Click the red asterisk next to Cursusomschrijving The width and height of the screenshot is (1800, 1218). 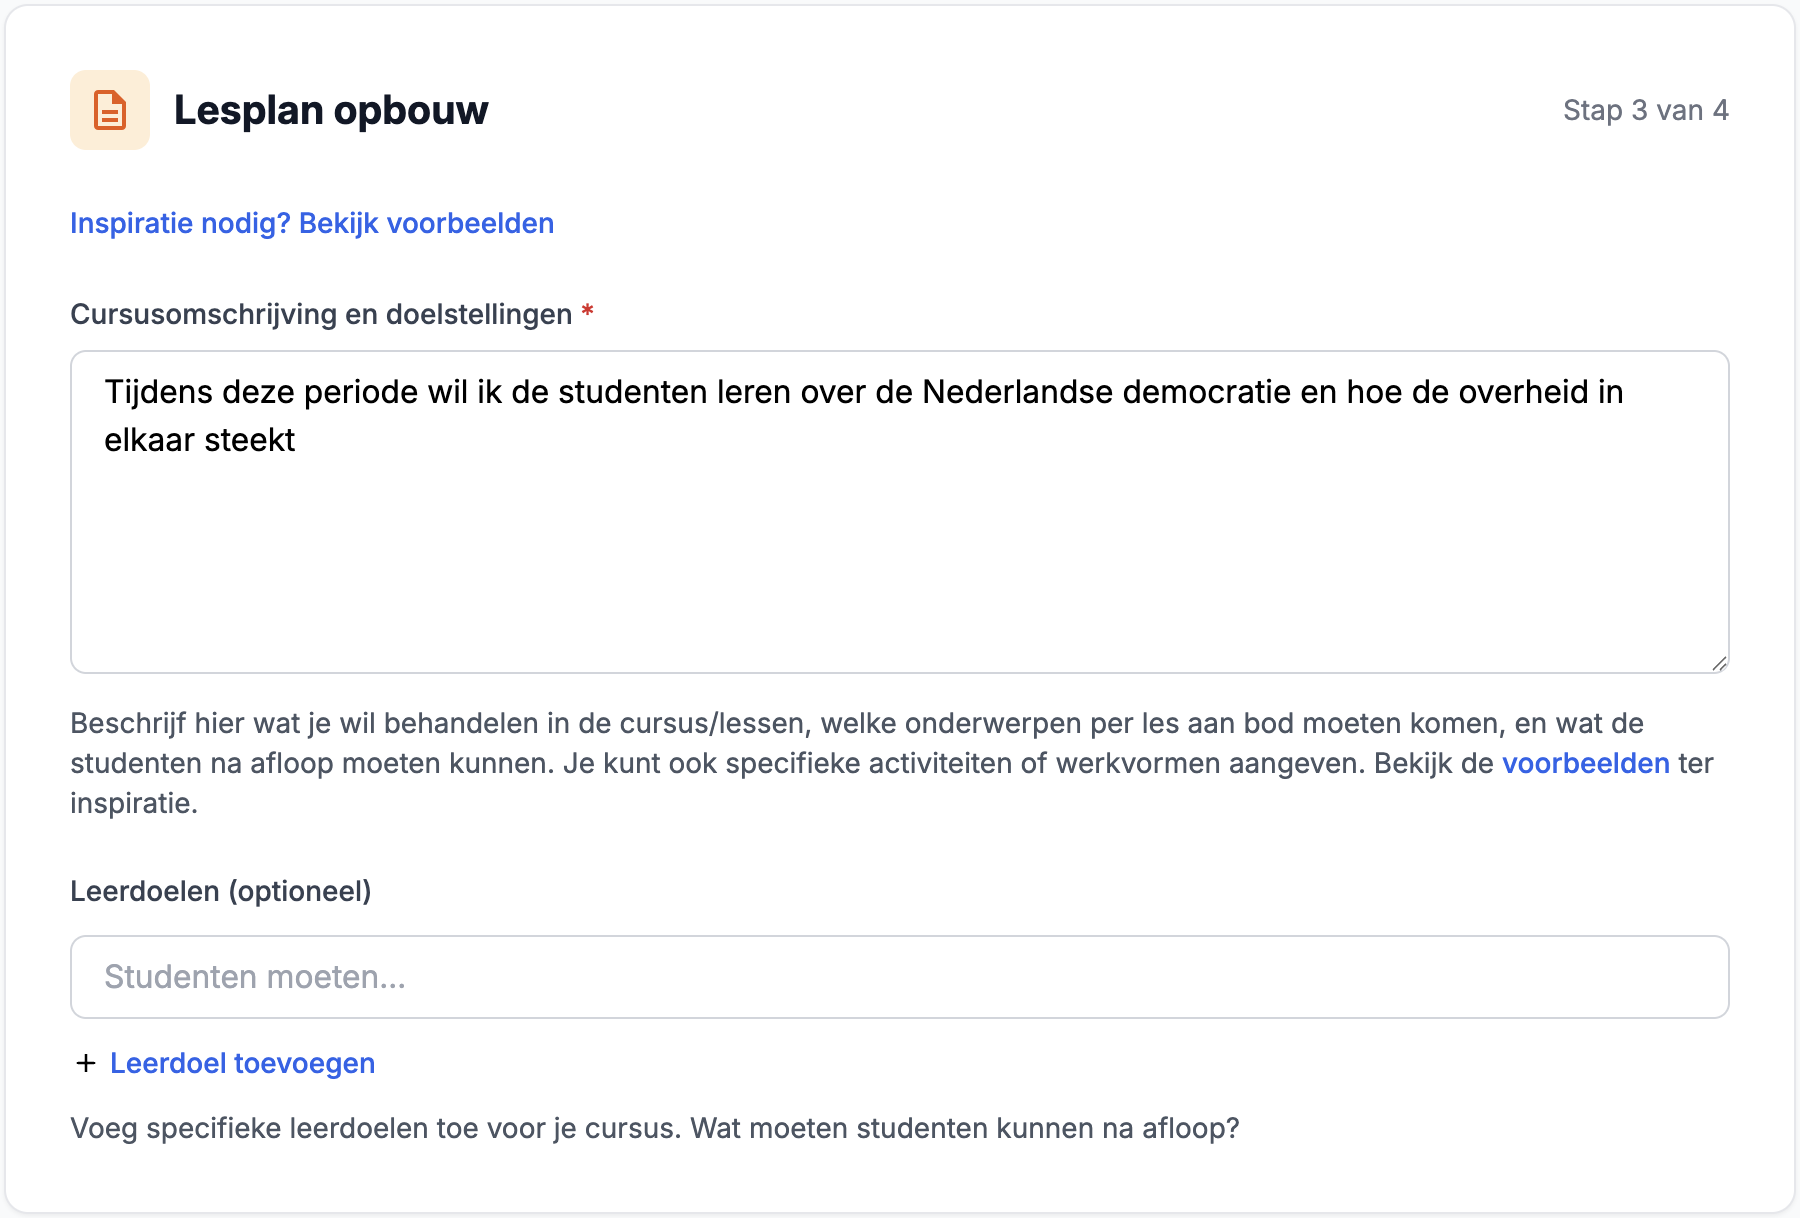[x=586, y=313]
